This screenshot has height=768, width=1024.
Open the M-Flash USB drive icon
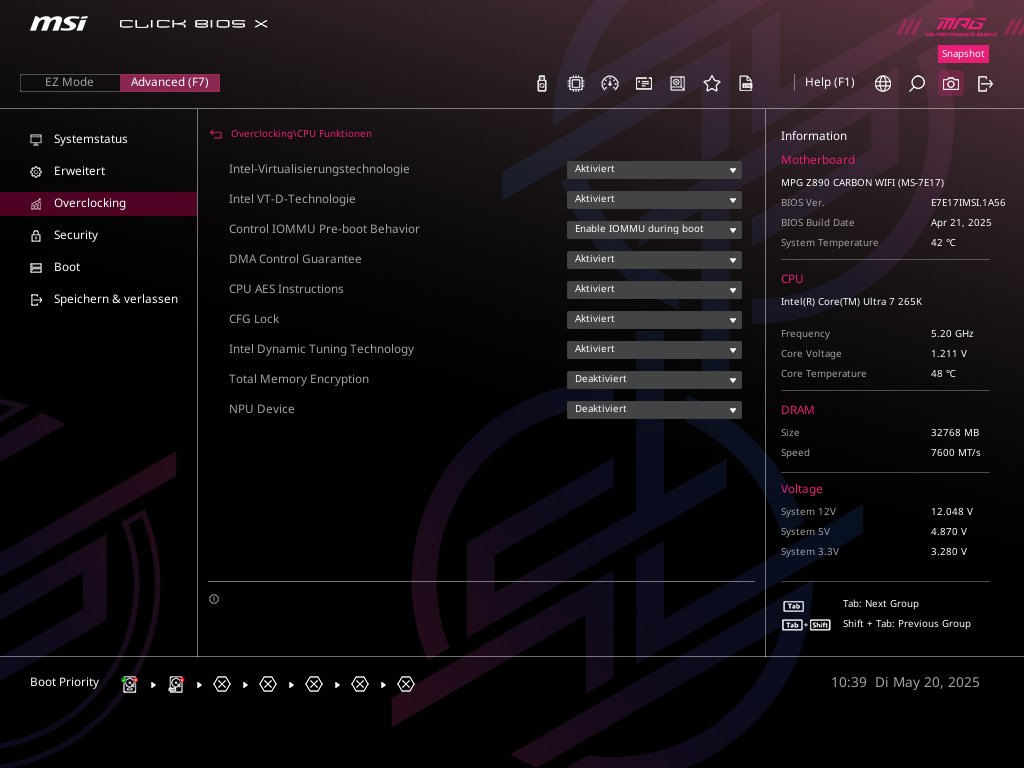tap(541, 84)
